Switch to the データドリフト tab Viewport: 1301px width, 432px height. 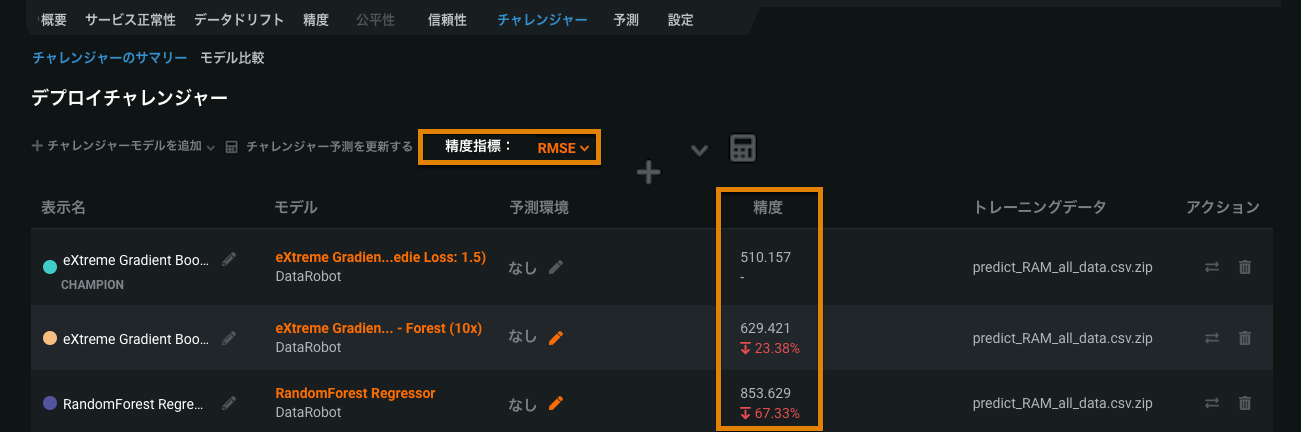click(238, 20)
